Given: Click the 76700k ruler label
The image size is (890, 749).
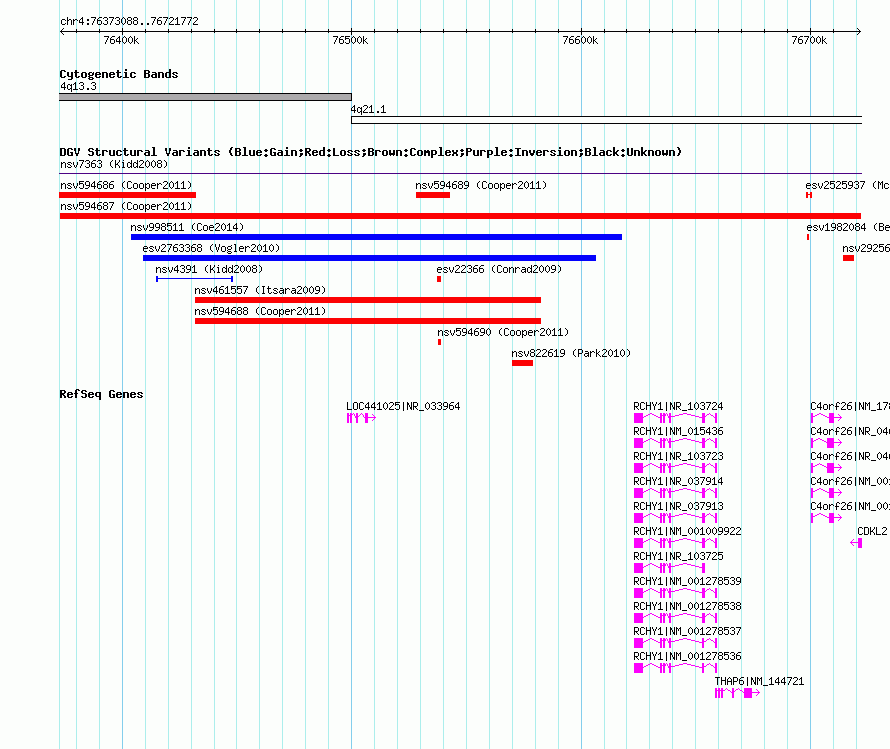Looking at the screenshot, I should click(x=809, y=40).
